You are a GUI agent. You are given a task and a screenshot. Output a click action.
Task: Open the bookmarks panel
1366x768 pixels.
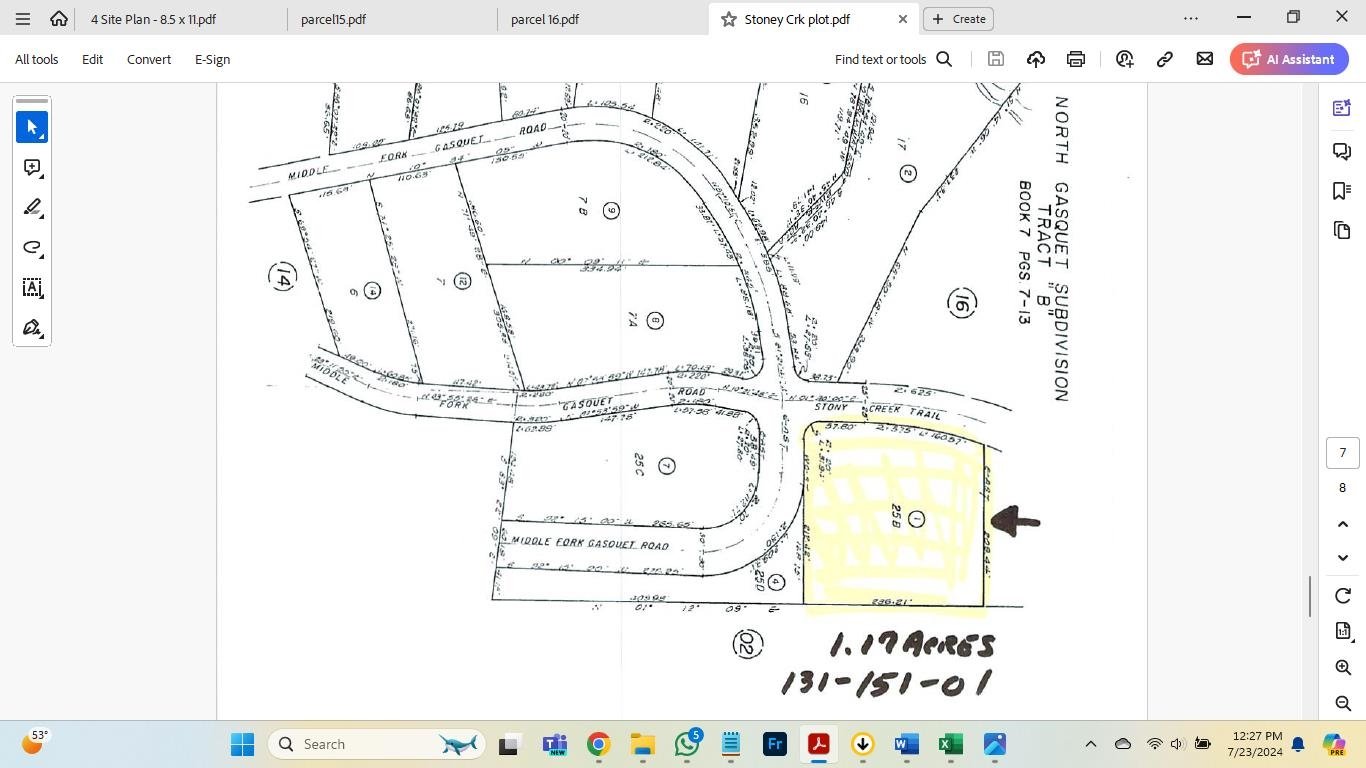pyautogui.click(x=1342, y=191)
